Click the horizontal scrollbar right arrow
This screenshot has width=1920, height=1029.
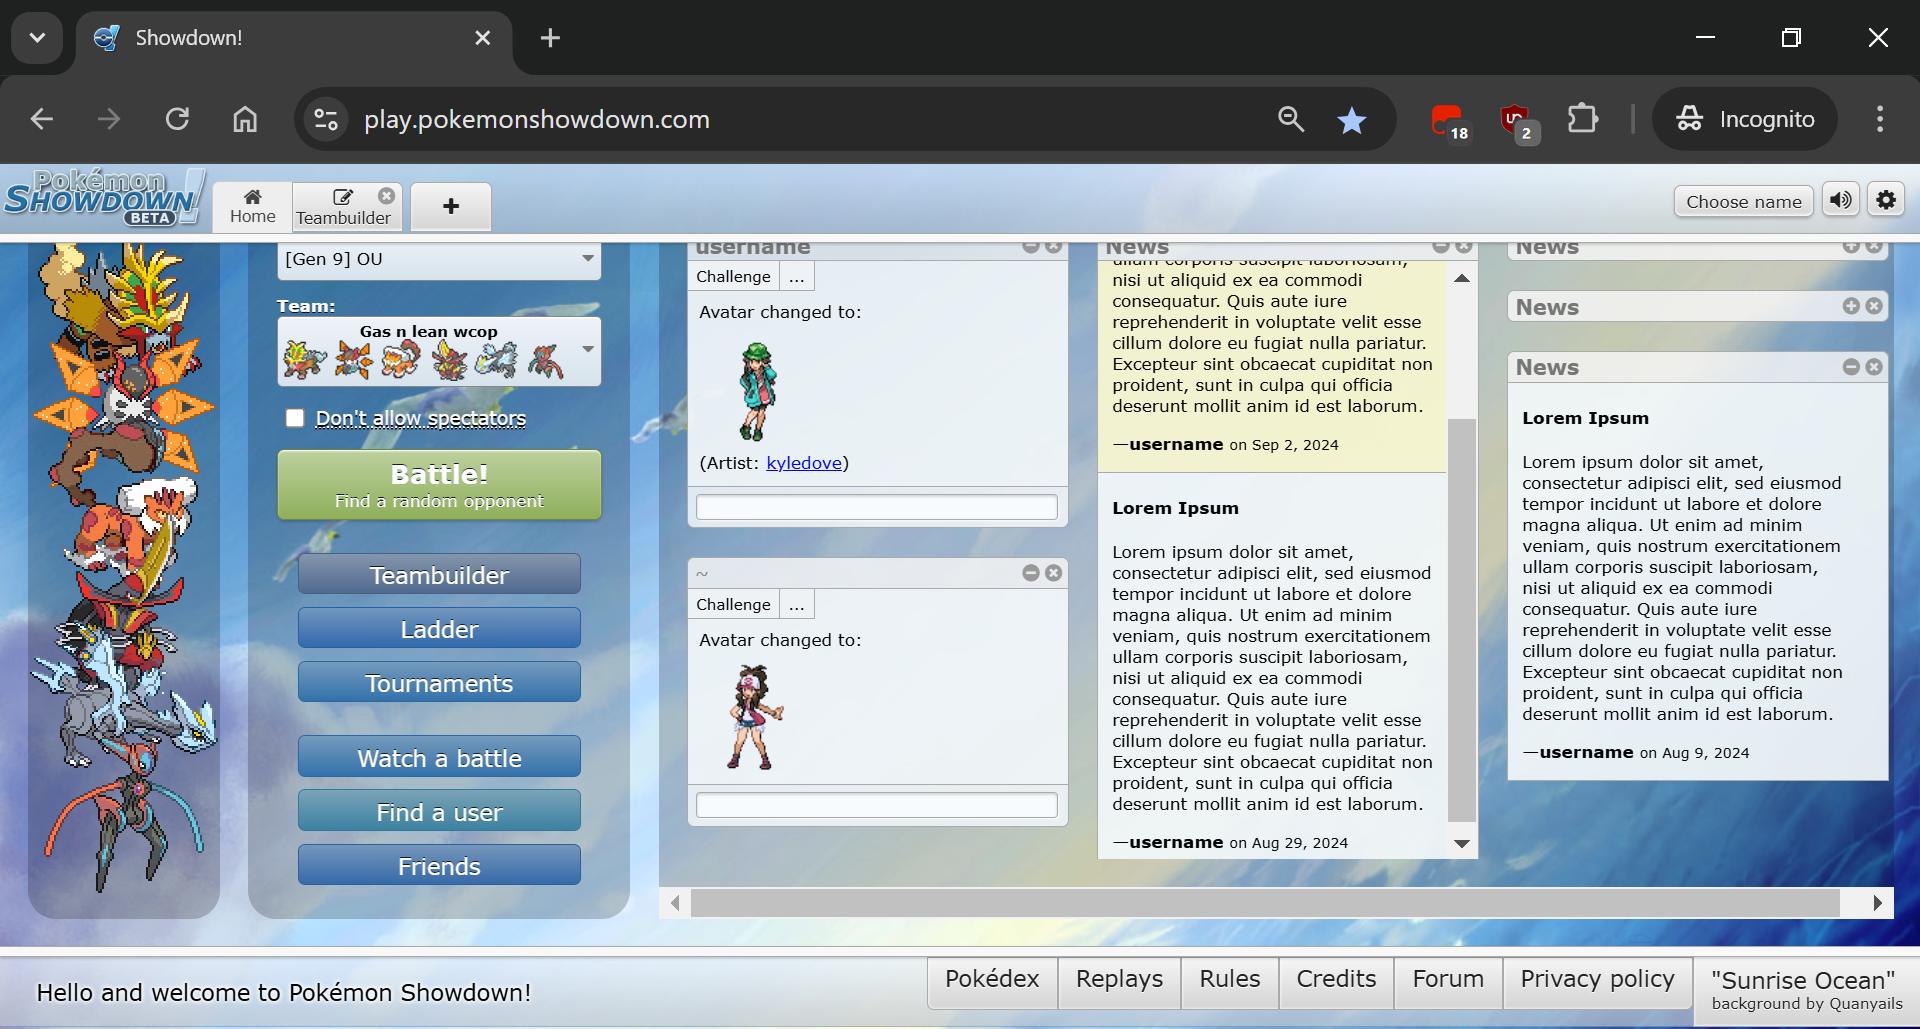pos(1878,903)
